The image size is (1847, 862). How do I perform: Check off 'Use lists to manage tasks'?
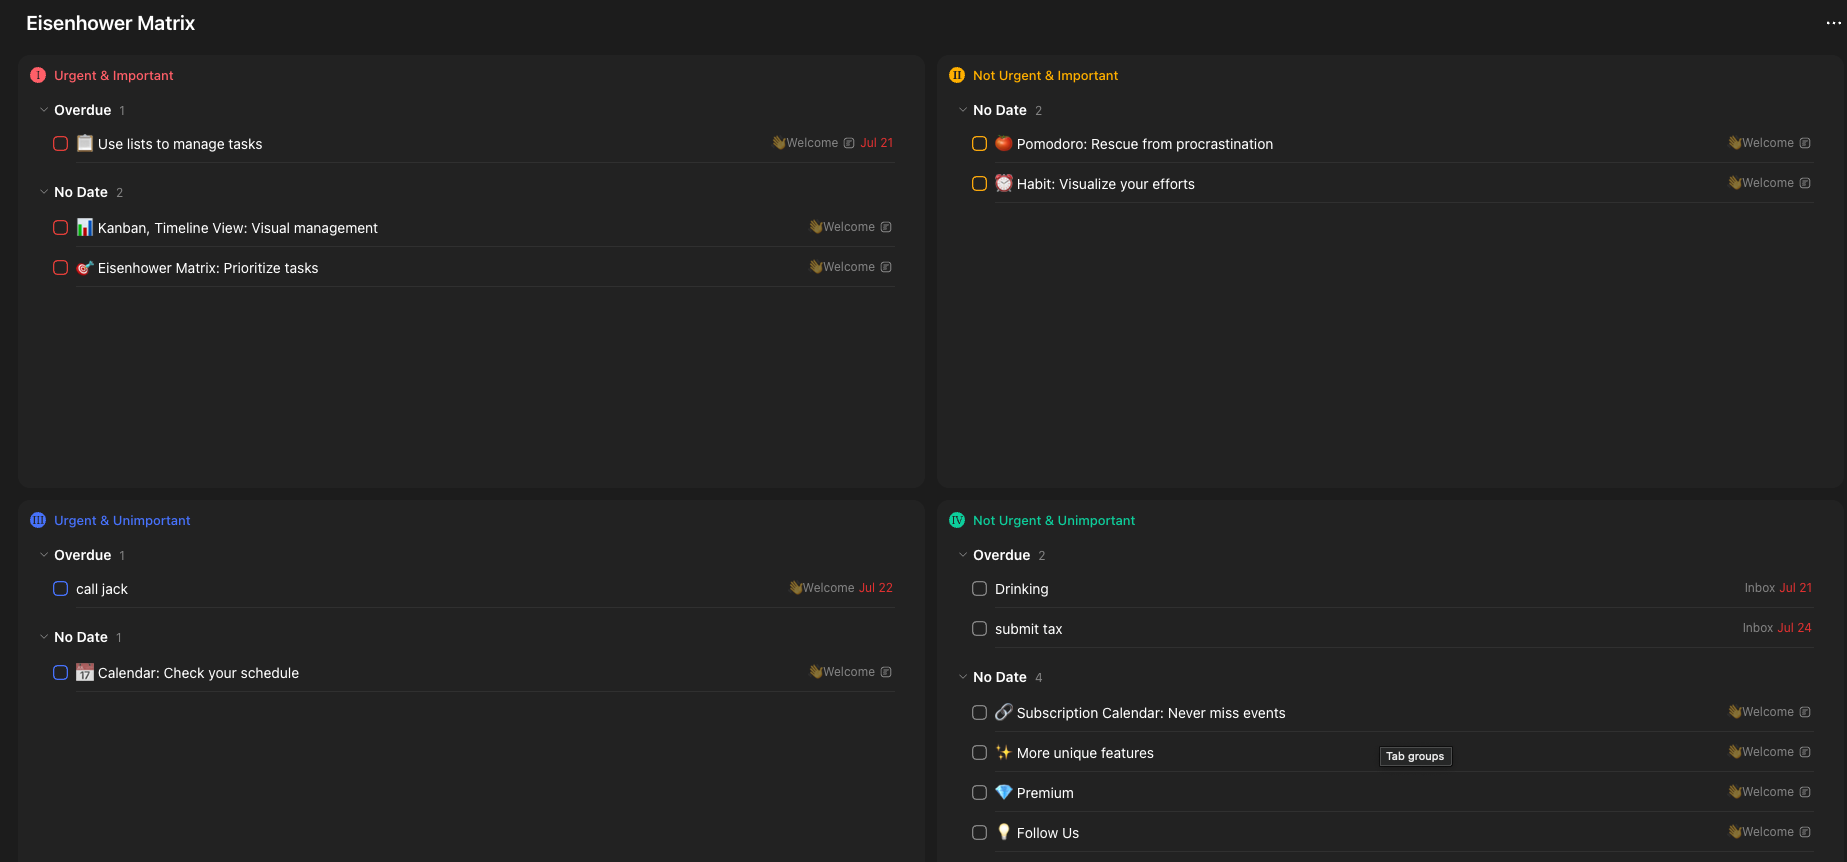click(60, 144)
